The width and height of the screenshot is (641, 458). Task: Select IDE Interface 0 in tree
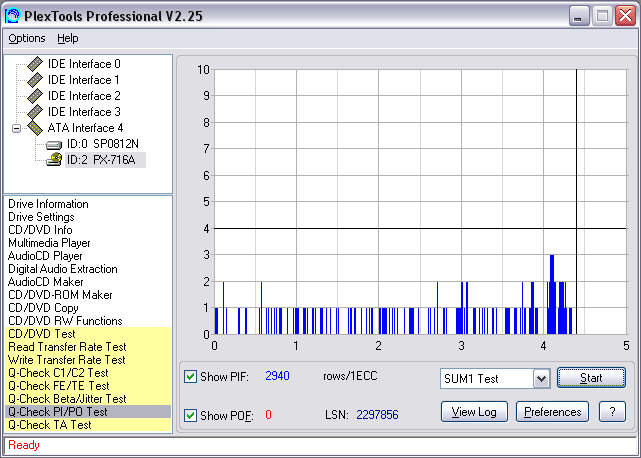(84, 64)
